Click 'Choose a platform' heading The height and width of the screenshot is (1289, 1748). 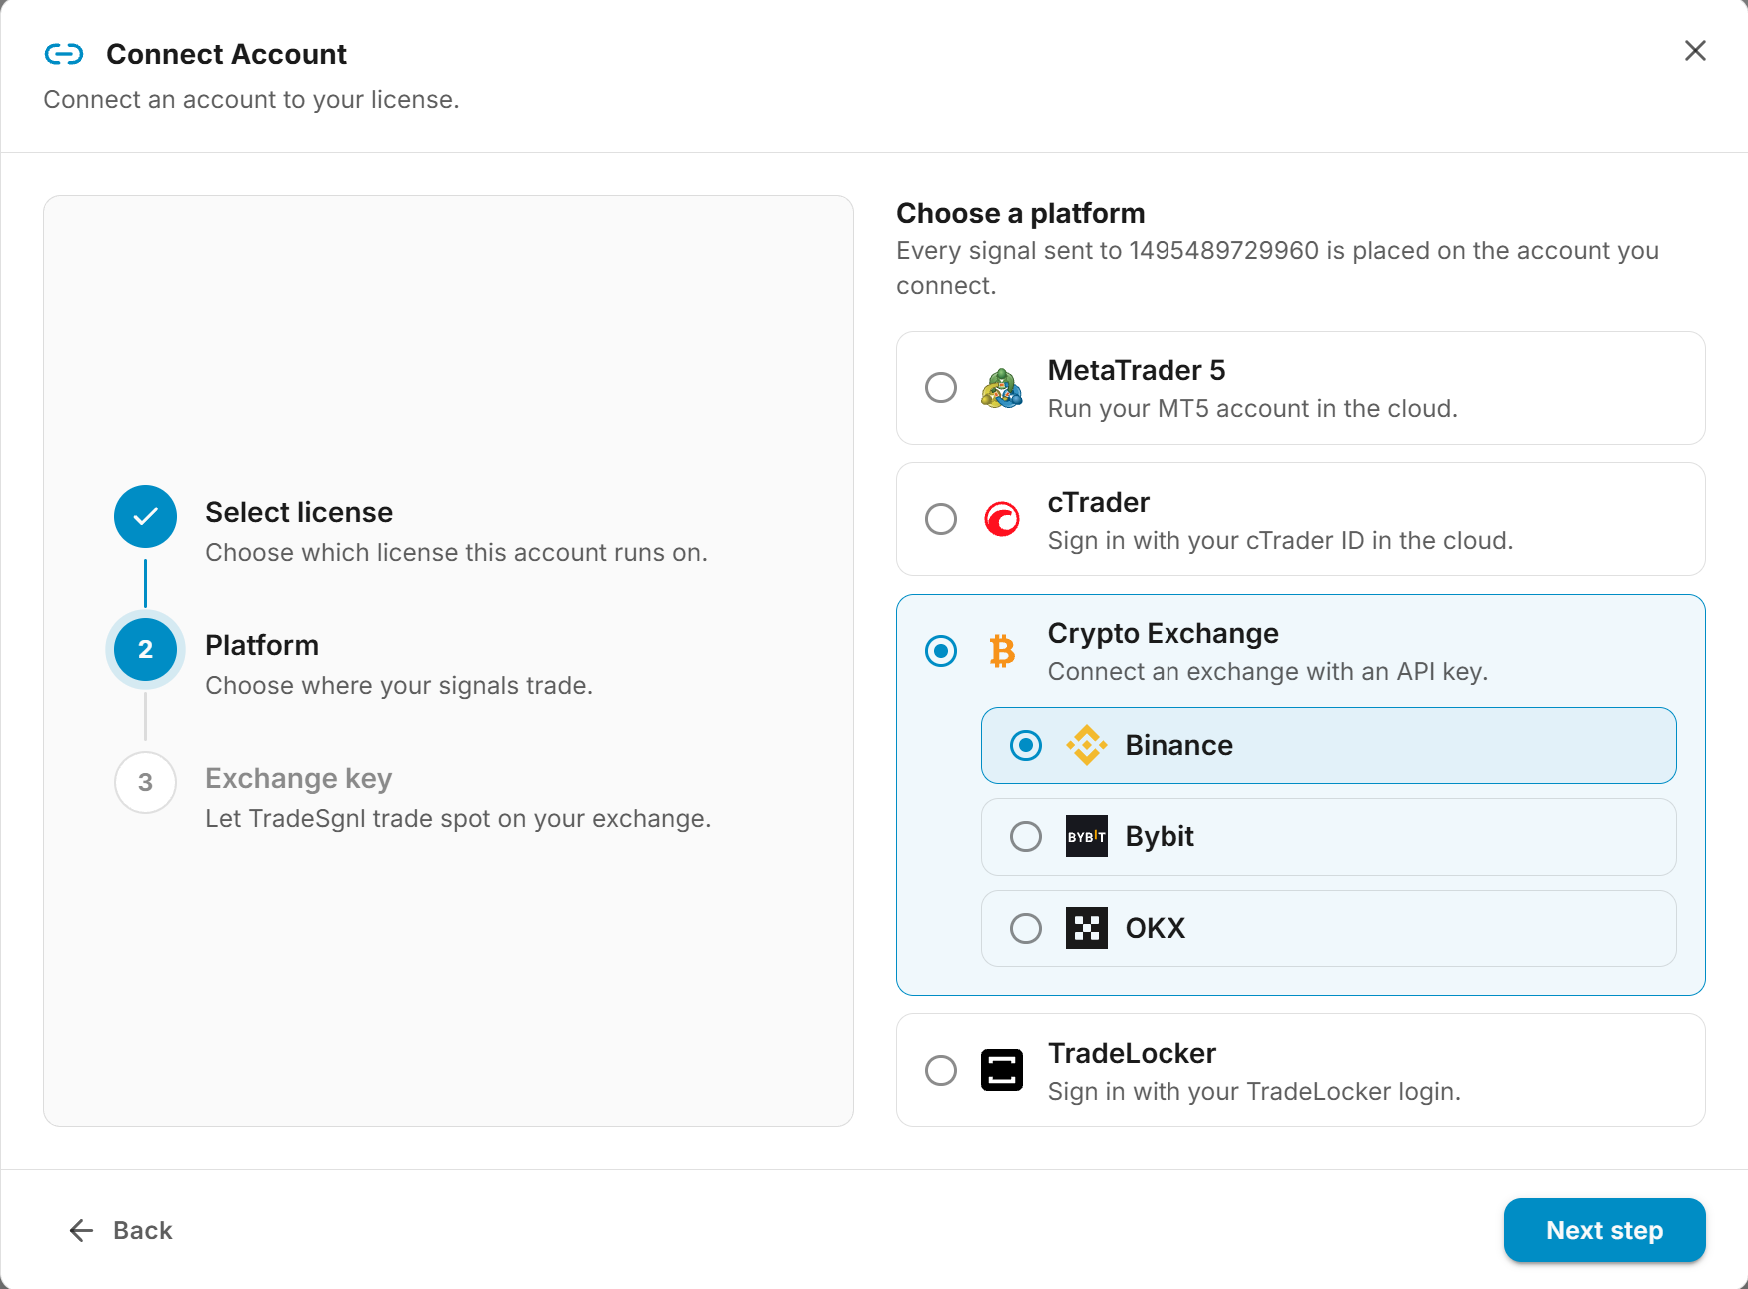[1020, 213]
